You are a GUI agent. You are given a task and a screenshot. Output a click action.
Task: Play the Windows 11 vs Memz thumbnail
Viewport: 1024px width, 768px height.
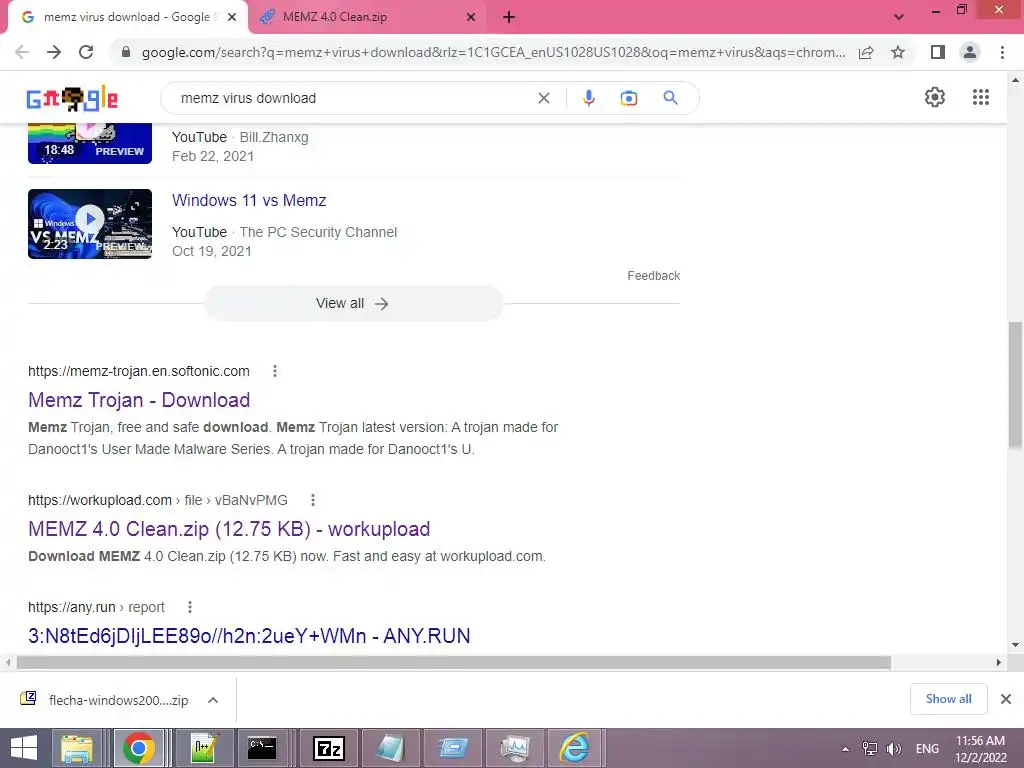click(90, 224)
